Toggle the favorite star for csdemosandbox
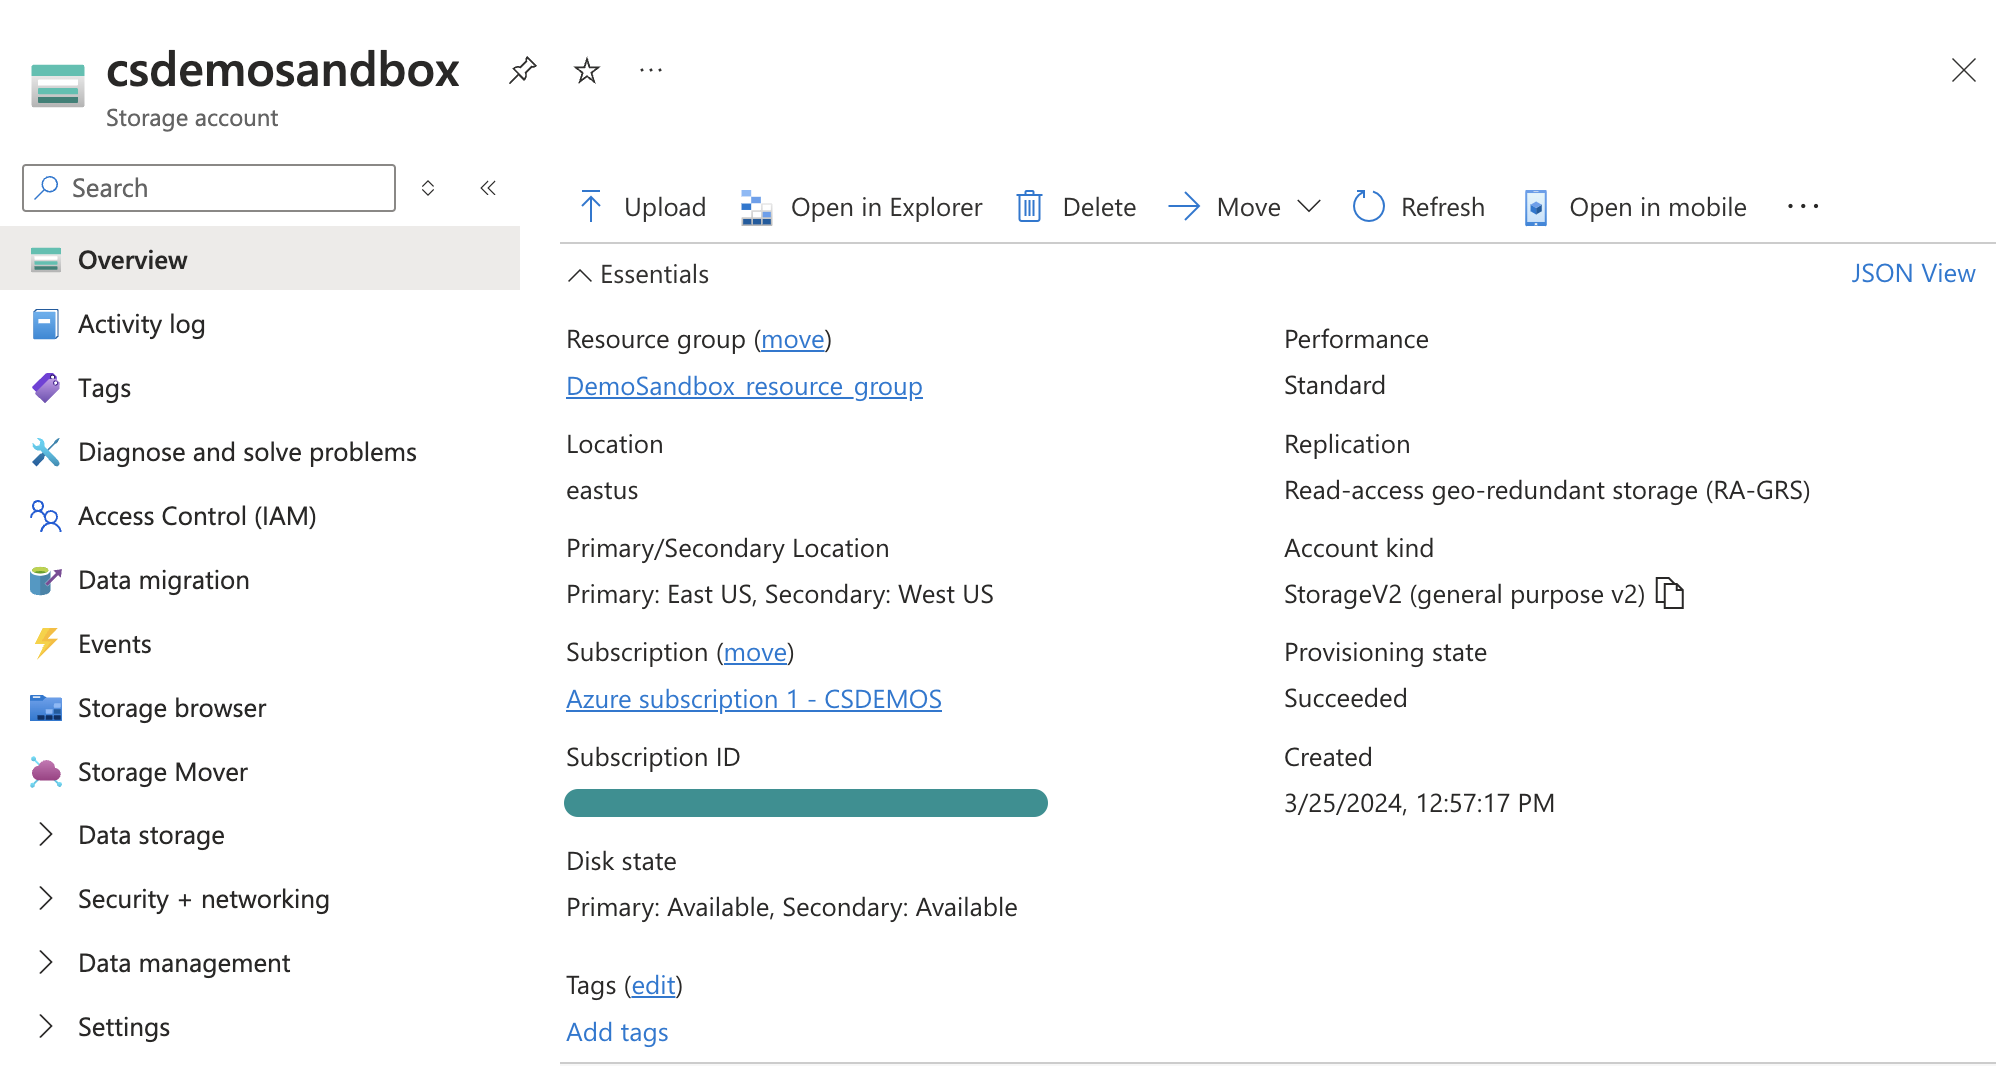The image size is (2014, 1076). (586, 70)
